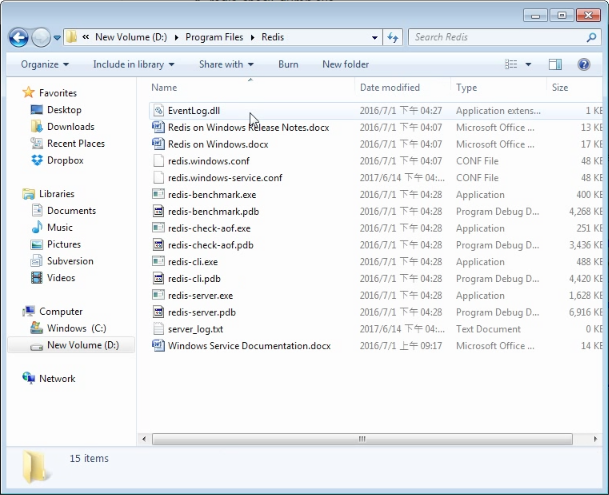Open the address bar history dropdown
Screen dimensions: 609x495
coord(374,38)
